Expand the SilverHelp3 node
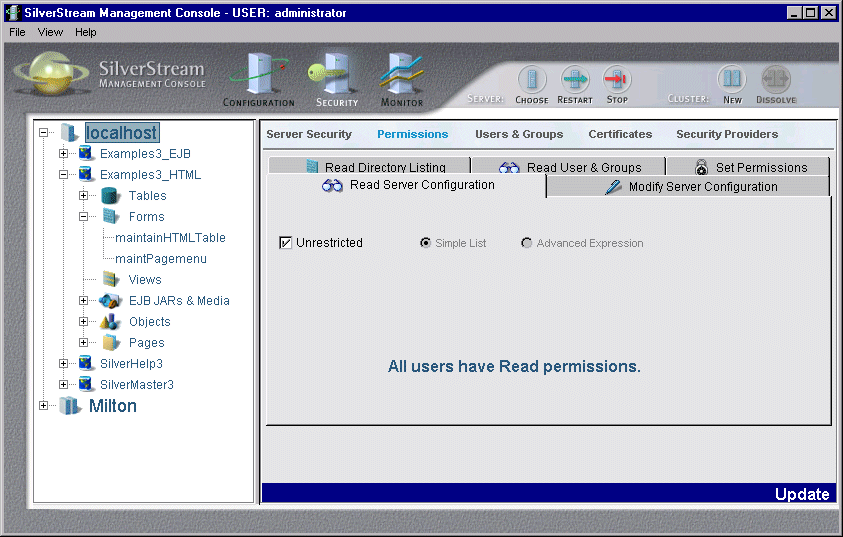The image size is (843, 537). click(x=63, y=363)
